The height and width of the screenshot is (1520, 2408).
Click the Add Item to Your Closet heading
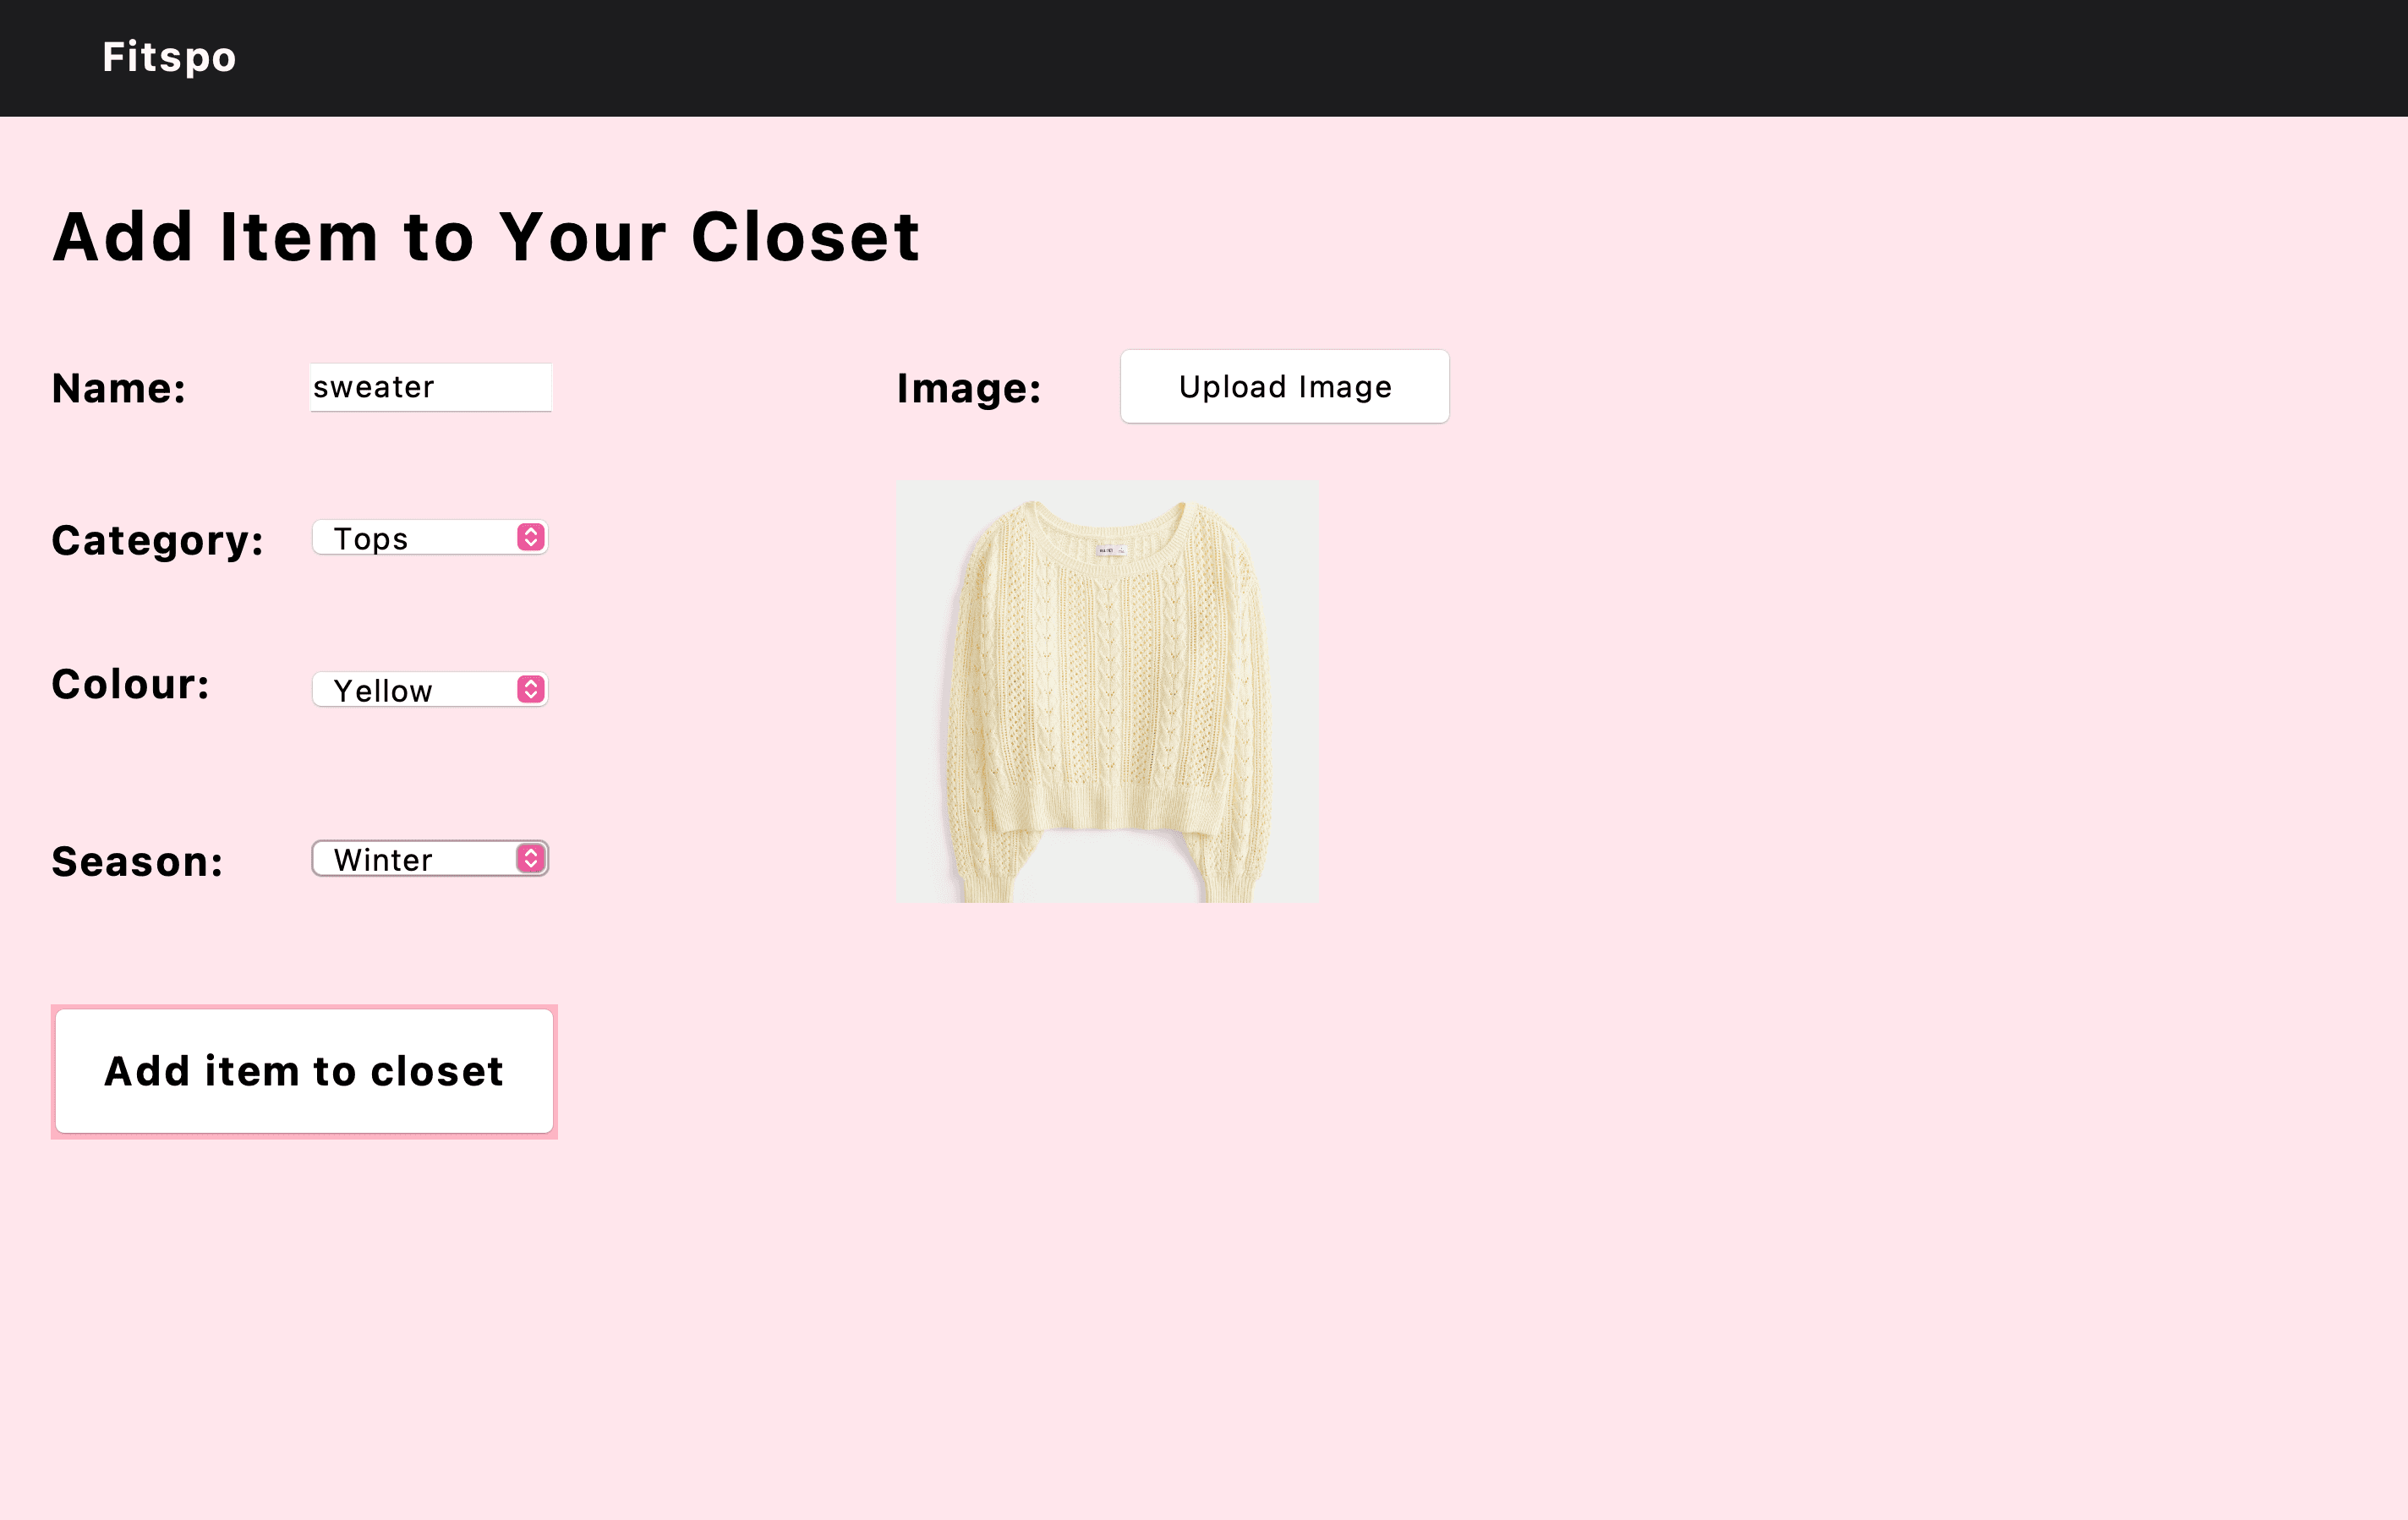(x=486, y=237)
